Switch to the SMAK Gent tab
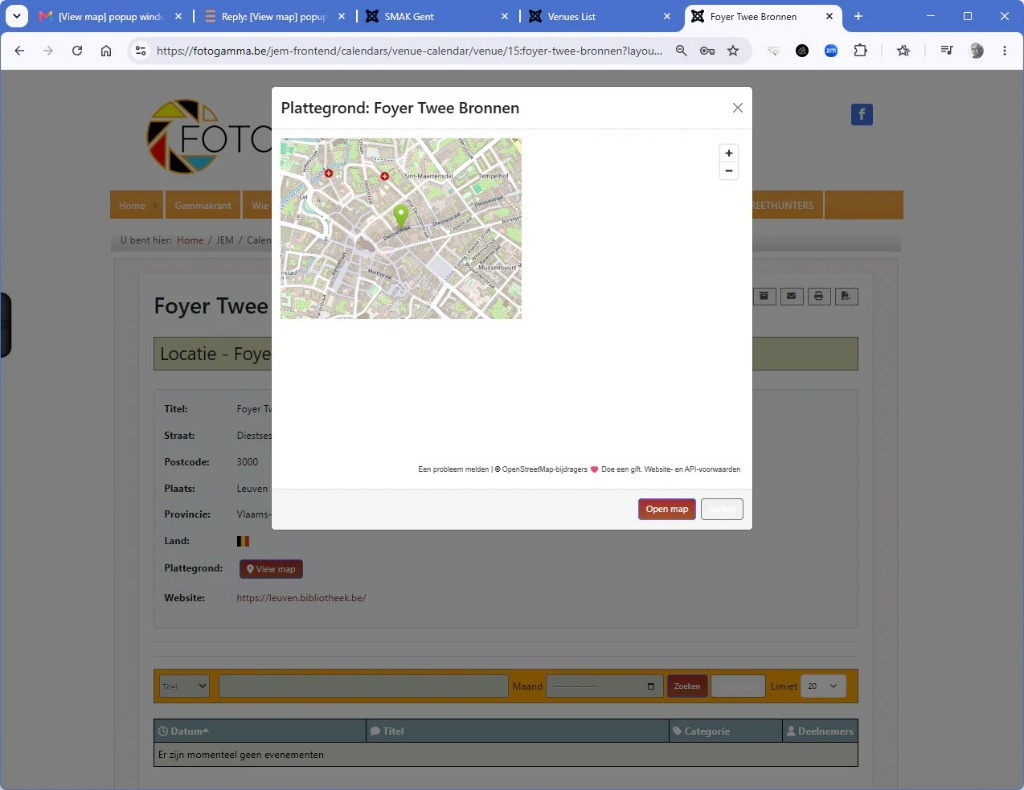1024x790 pixels. coord(409,16)
